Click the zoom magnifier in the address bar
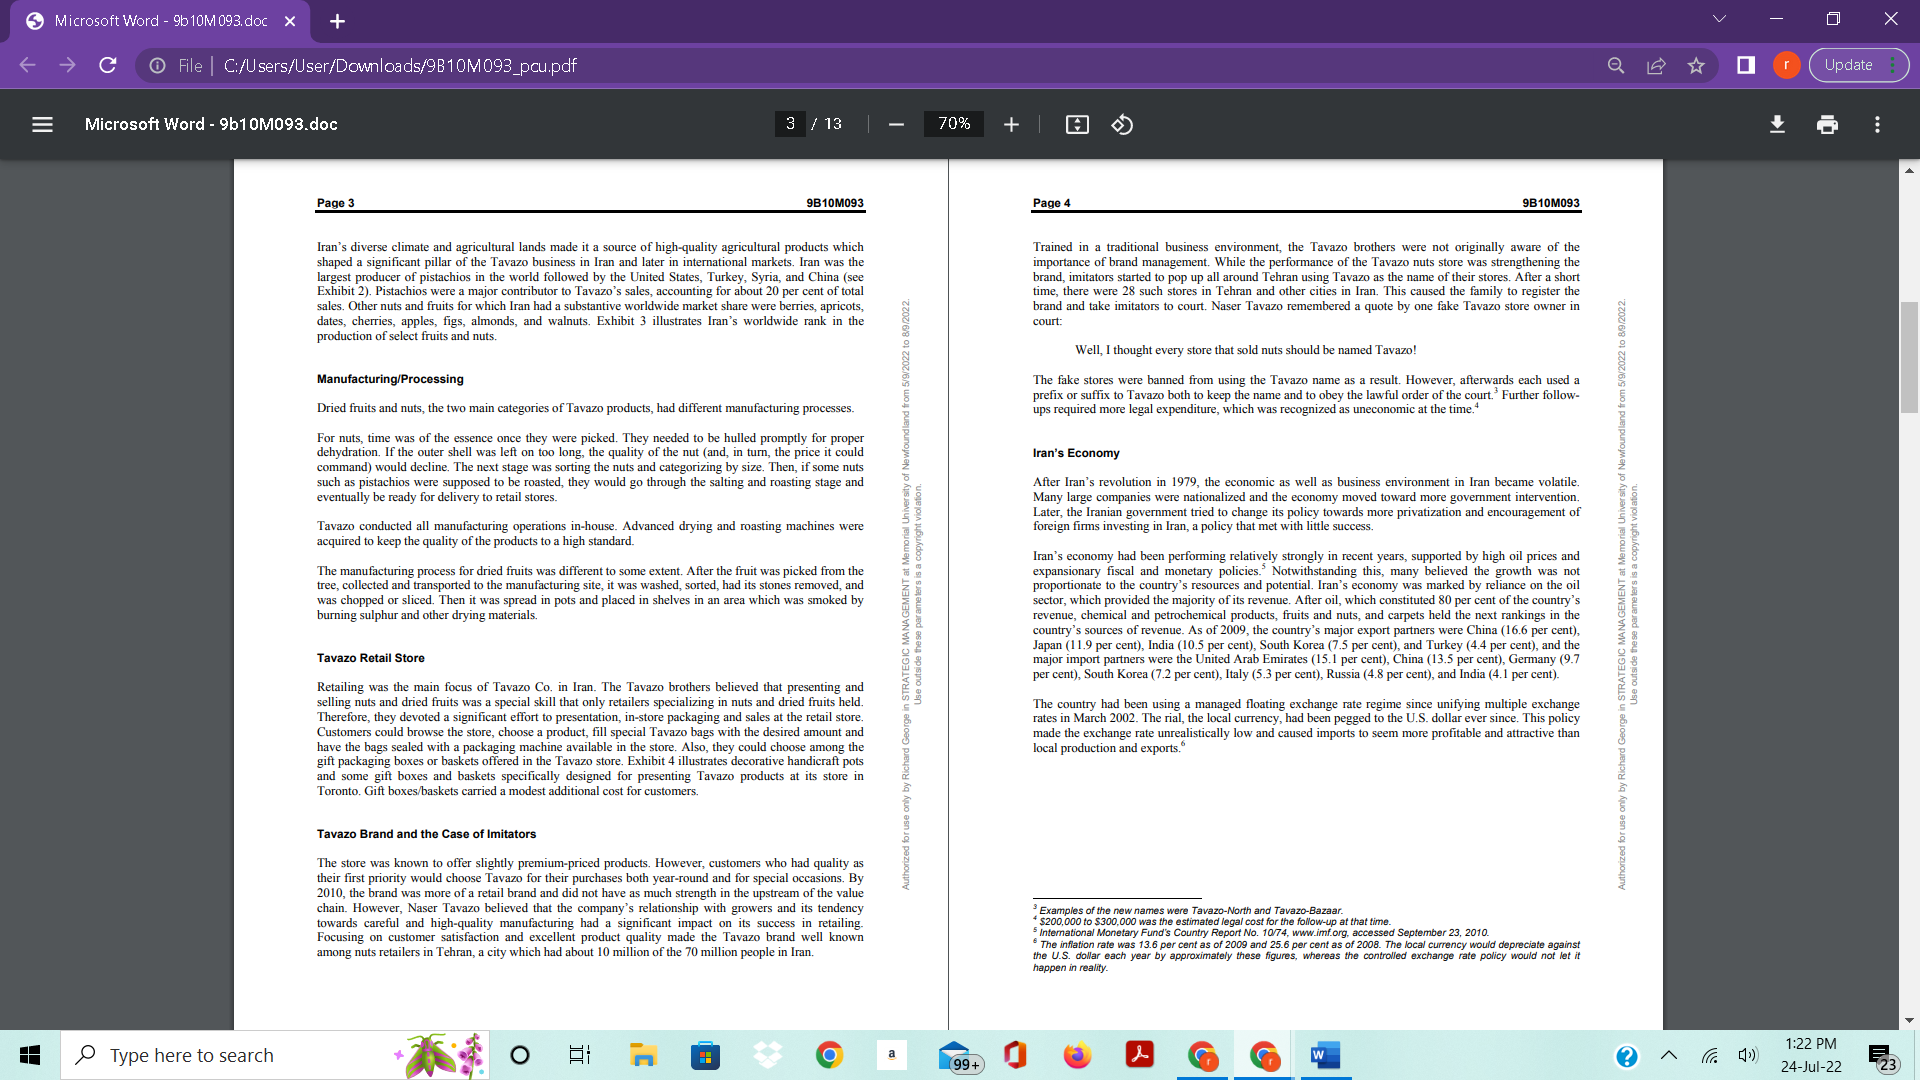1920x1080 pixels. pos(1616,65)
